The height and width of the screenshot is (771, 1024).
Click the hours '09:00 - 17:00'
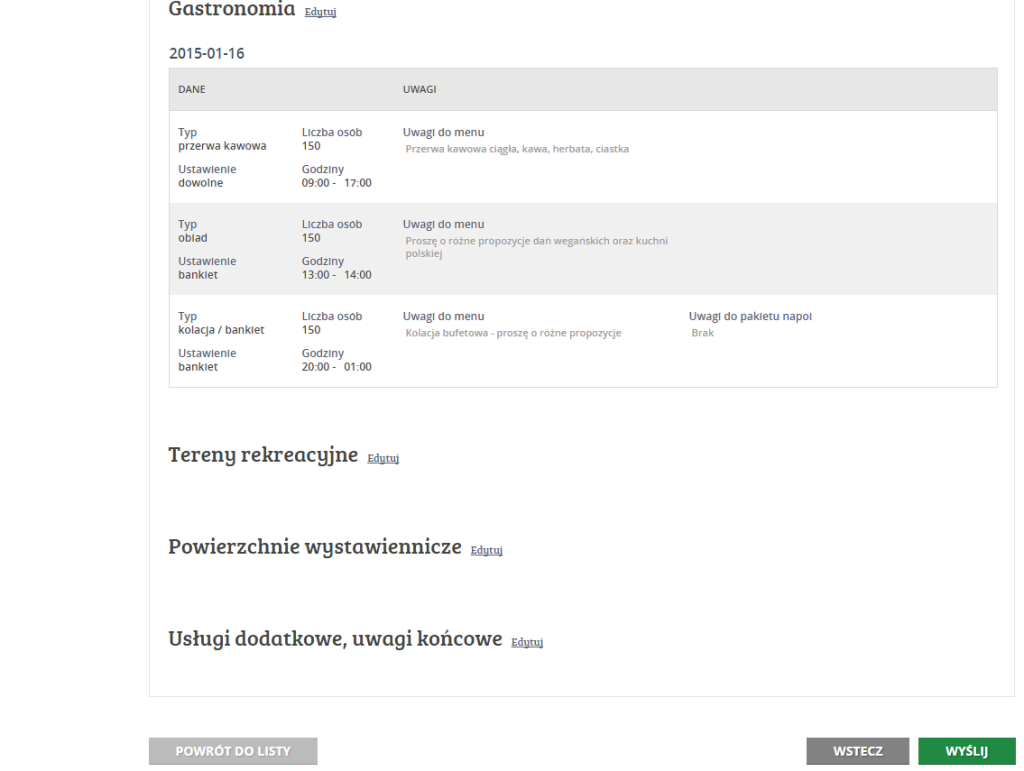336,183
